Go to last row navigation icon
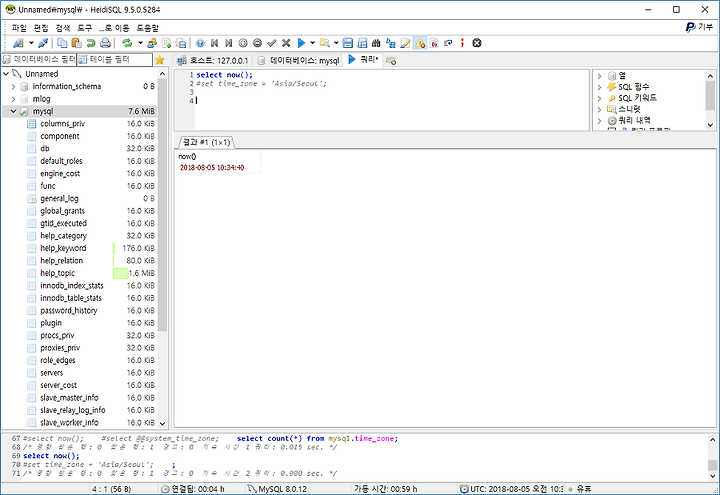Screen dimensions: 720x495 [x=229, y=43]
